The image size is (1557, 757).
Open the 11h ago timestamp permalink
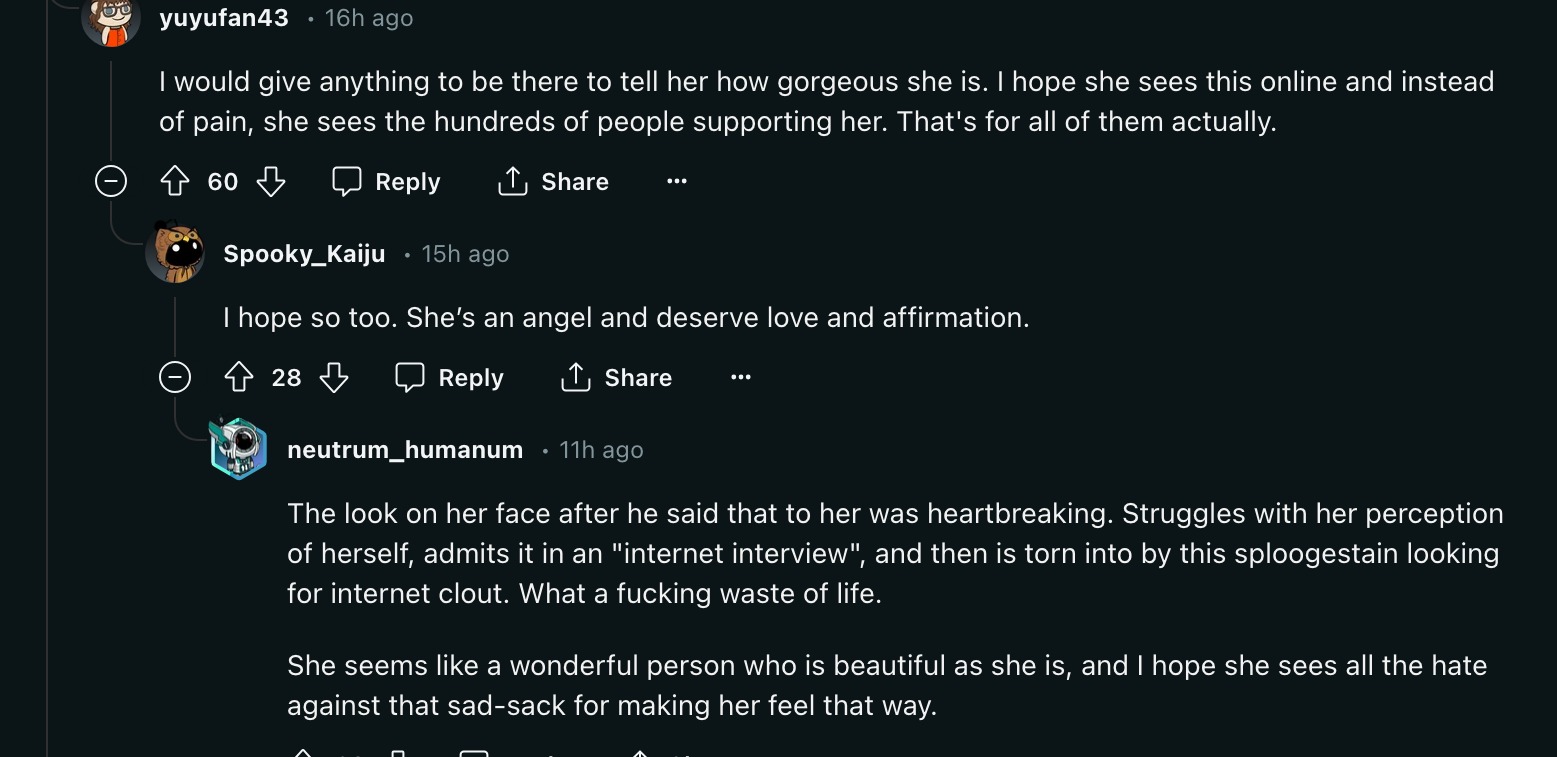tap(601, 450)
